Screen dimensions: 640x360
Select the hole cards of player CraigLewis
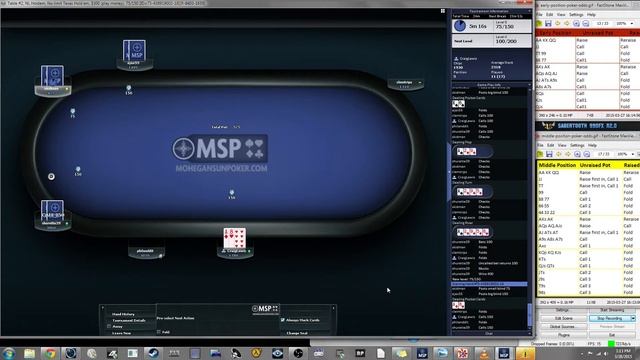pyautogui.click(x=235, y=238)
